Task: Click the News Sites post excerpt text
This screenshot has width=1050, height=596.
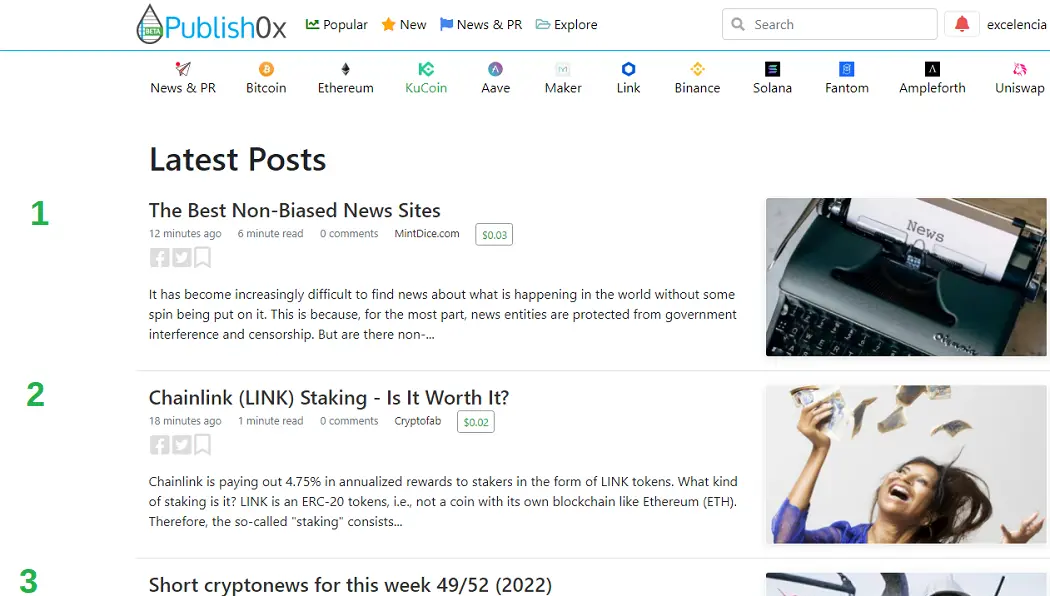Action: pos(443,314)
